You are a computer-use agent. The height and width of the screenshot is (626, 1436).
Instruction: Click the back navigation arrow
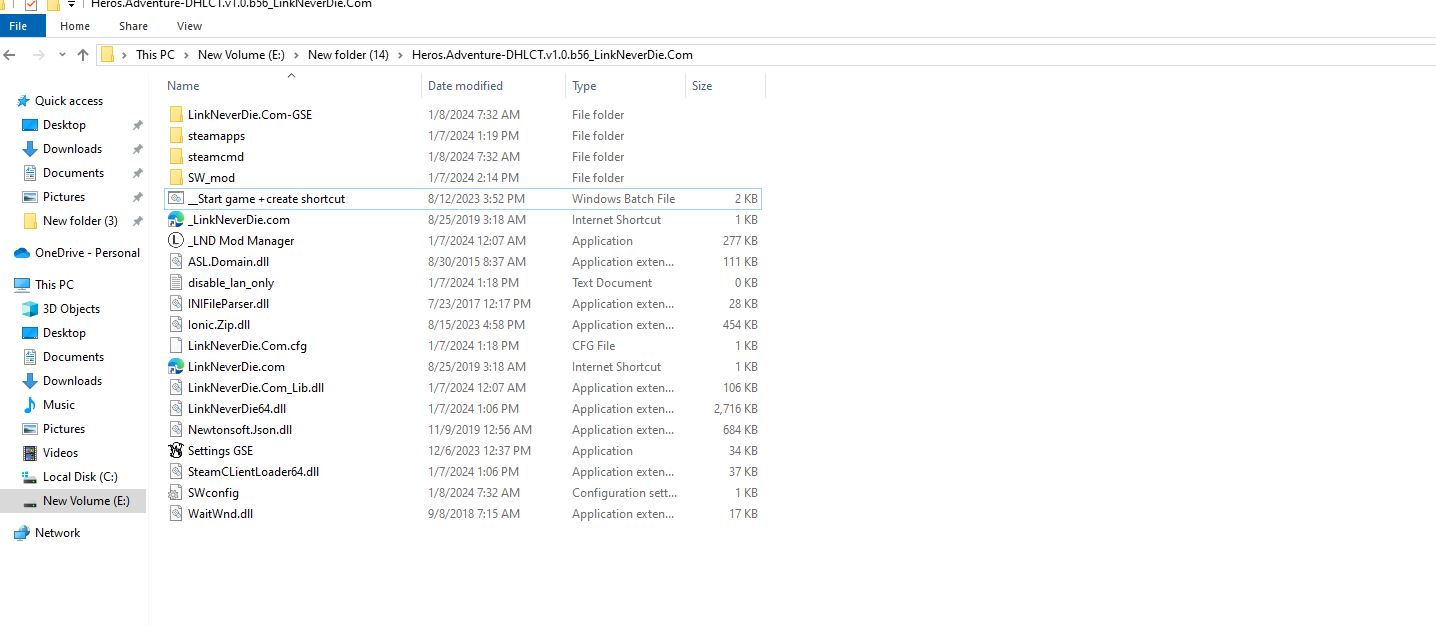click(x=12, y=55)
